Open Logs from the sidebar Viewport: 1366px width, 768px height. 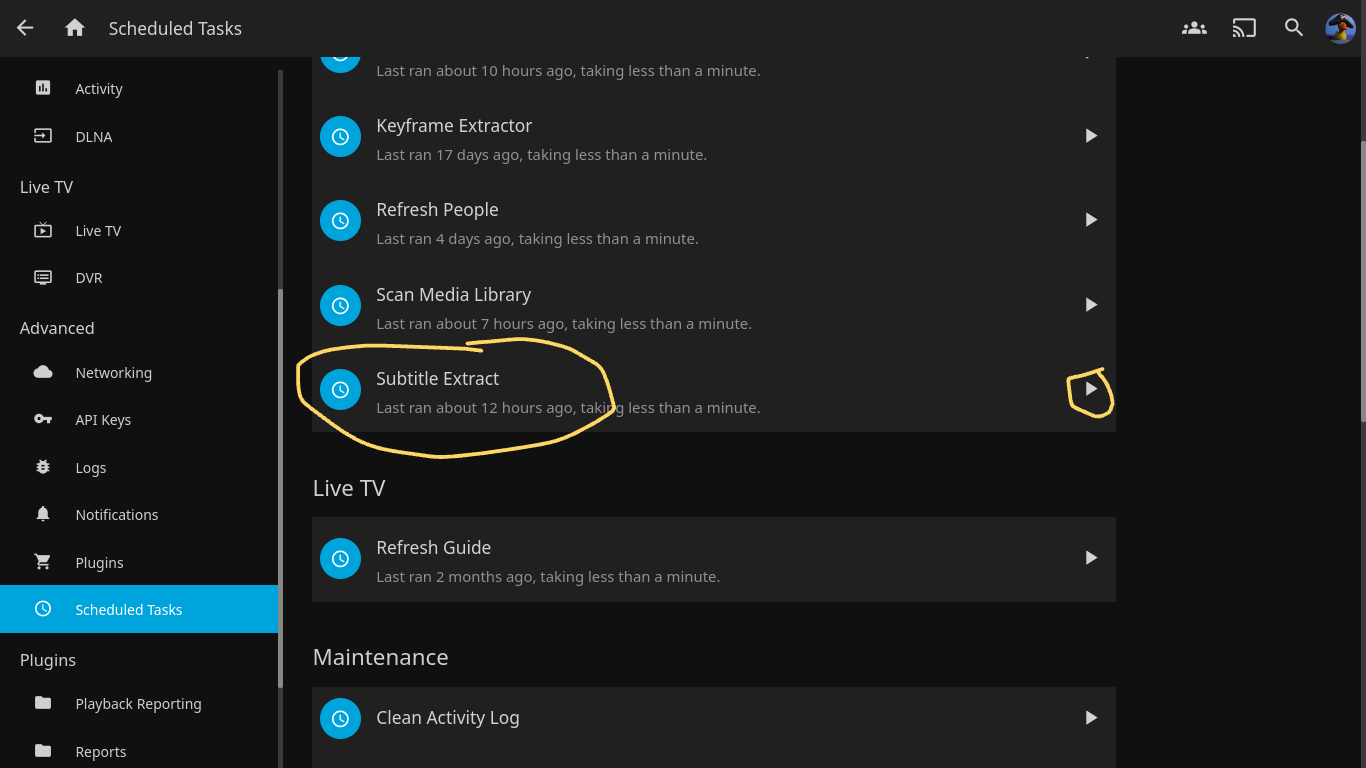pos(90,468)
